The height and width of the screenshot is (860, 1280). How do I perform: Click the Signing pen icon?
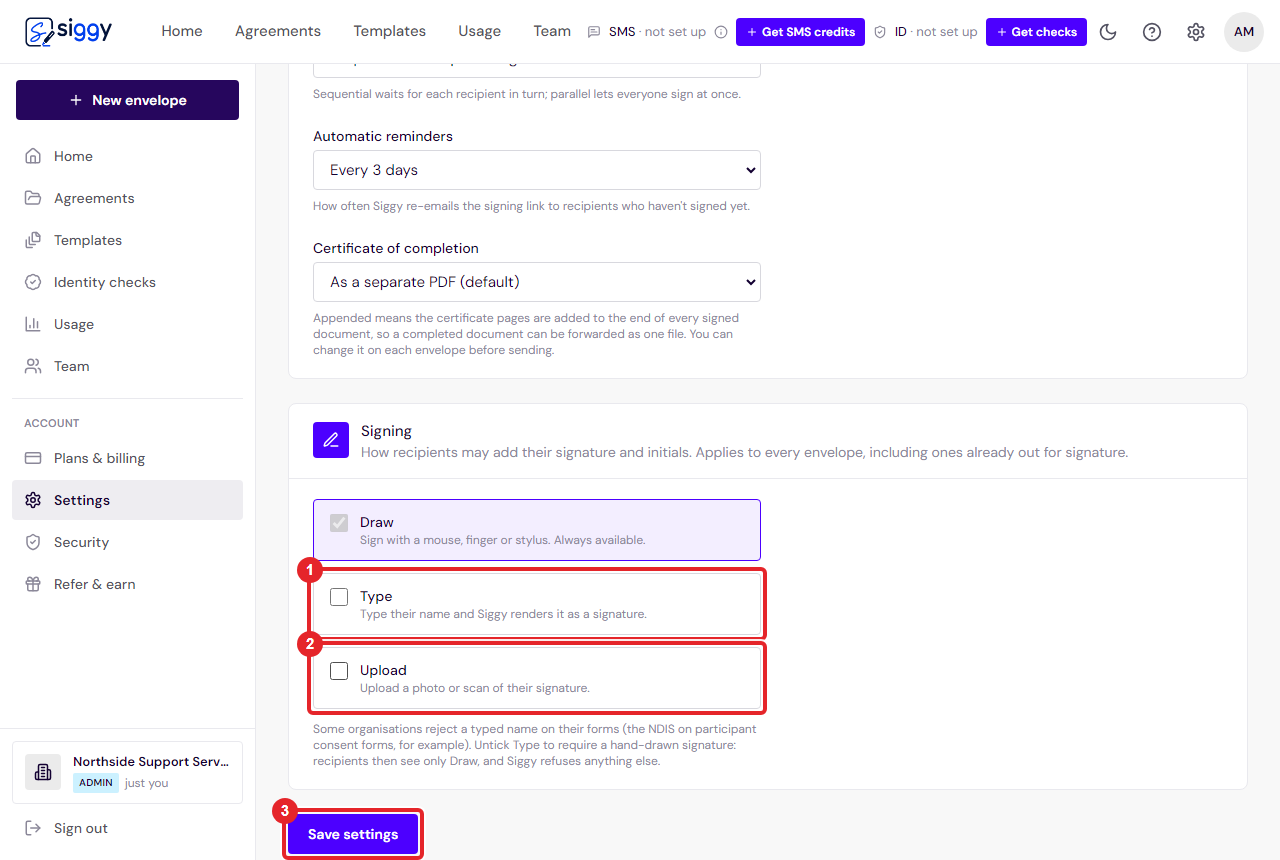[331, 440]
